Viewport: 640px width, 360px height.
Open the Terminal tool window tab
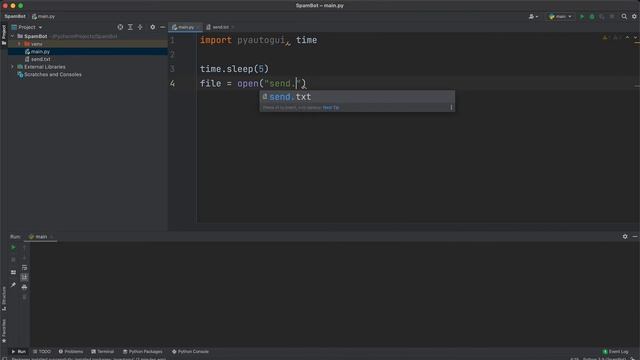pos(102,351)
